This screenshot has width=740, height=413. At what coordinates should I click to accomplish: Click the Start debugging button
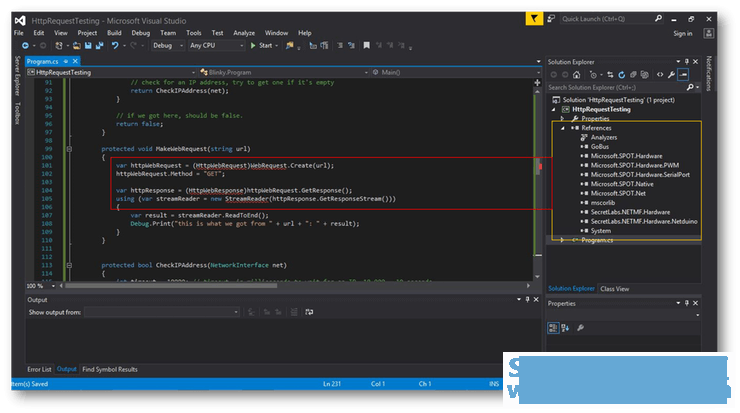tap(263, 46)
